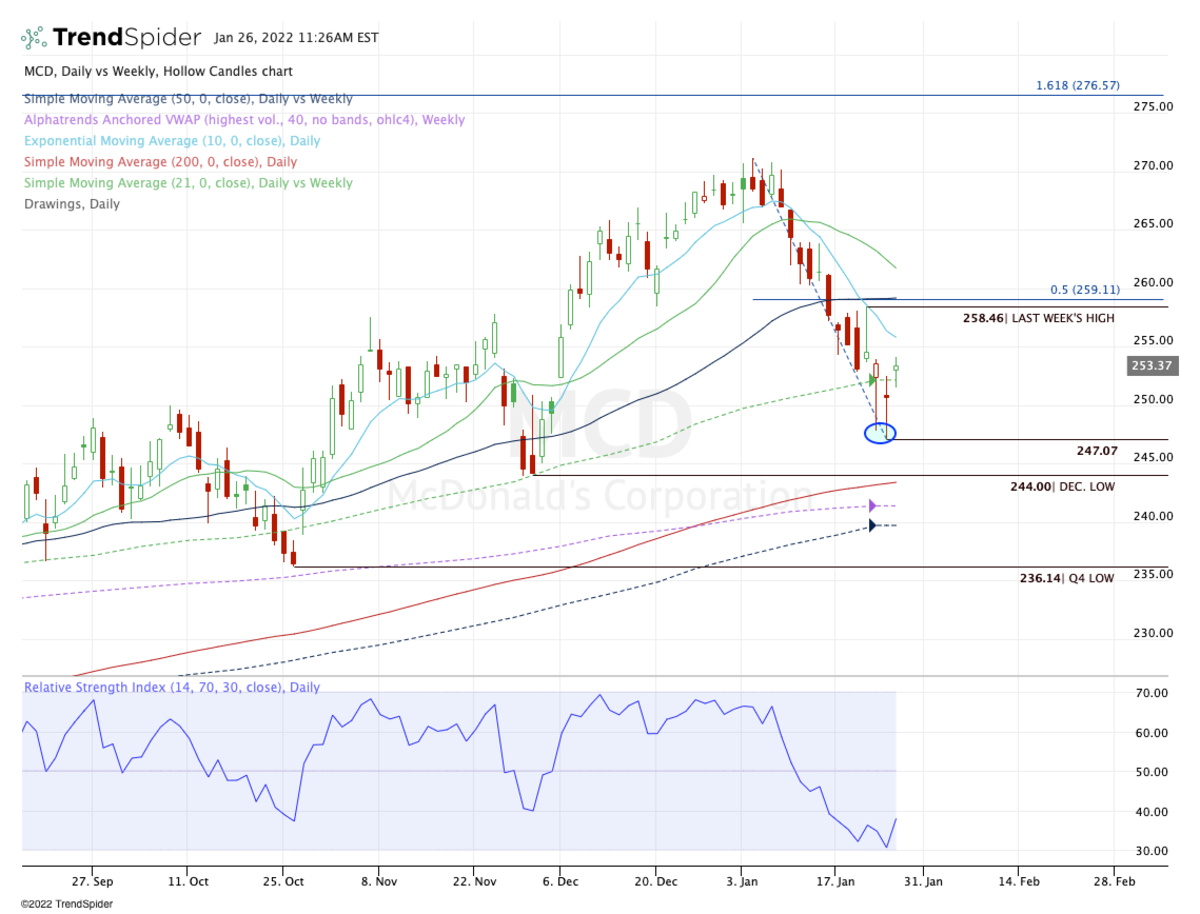Click the 3. Jan date axis label

click(742, 882)
